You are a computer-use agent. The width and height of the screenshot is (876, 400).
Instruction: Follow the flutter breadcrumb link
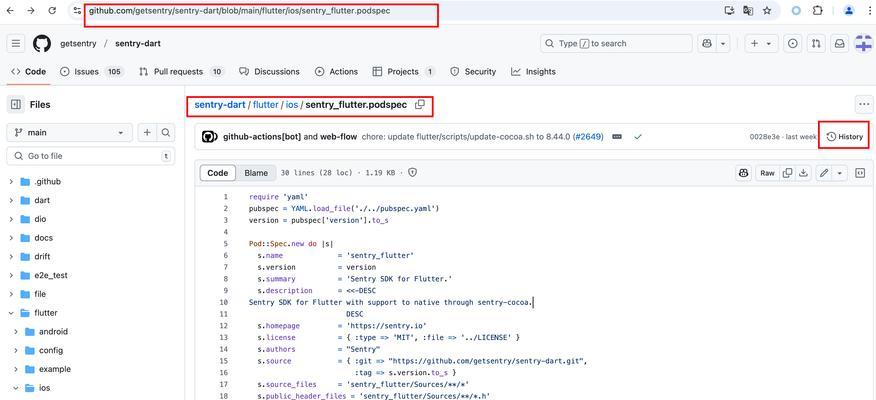pyautogui.click(x=266, y=104)
